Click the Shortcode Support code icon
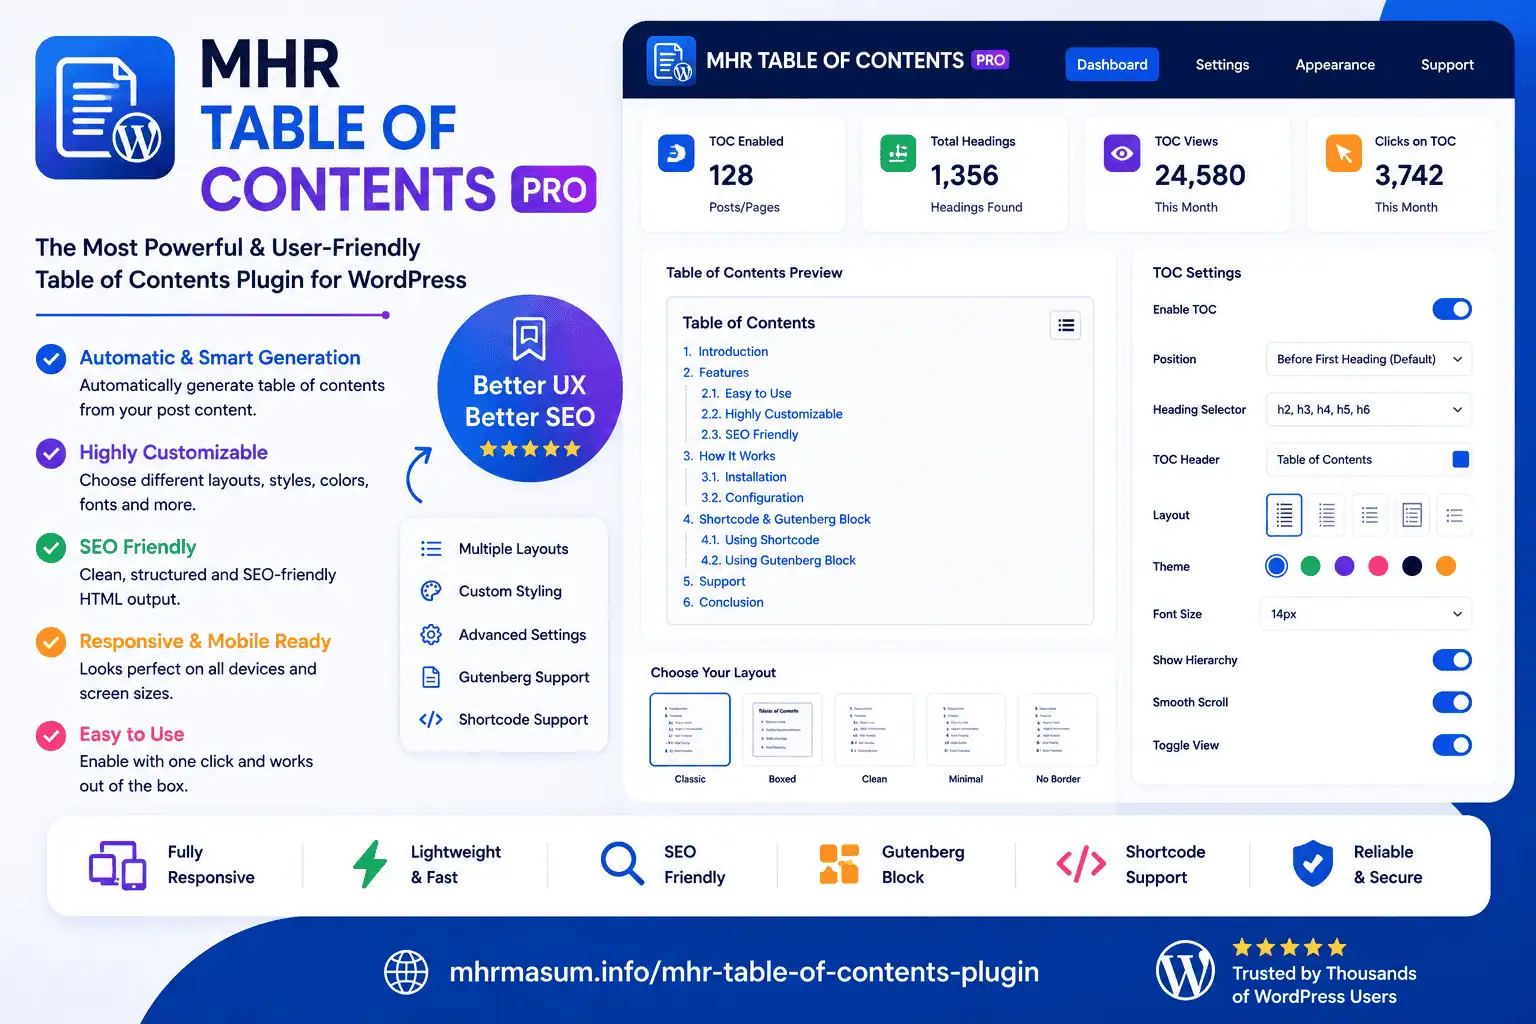The height and width of the screenshot is (1024, 1536). point(431,719)
